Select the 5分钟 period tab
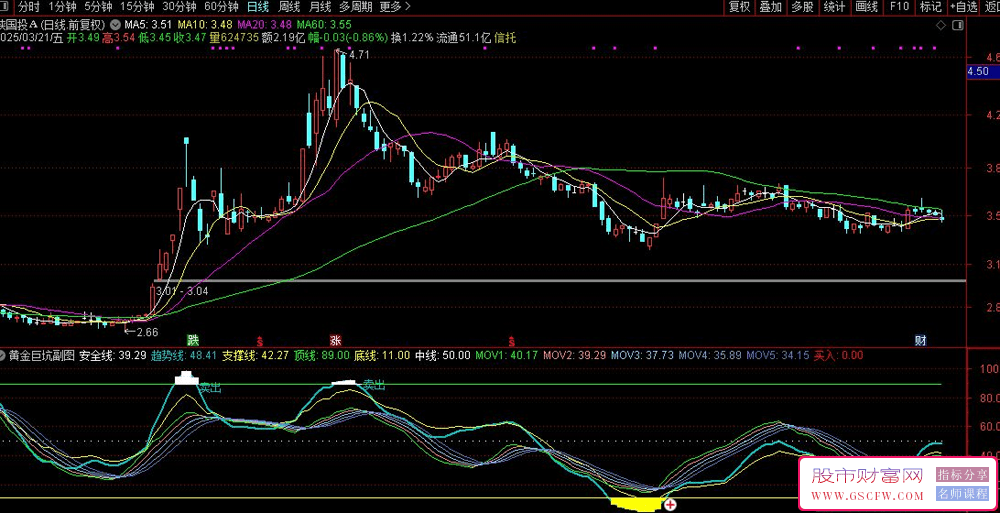Image resolution: width=1000 pixels, height=513 pixels. [x=97, y=7]
